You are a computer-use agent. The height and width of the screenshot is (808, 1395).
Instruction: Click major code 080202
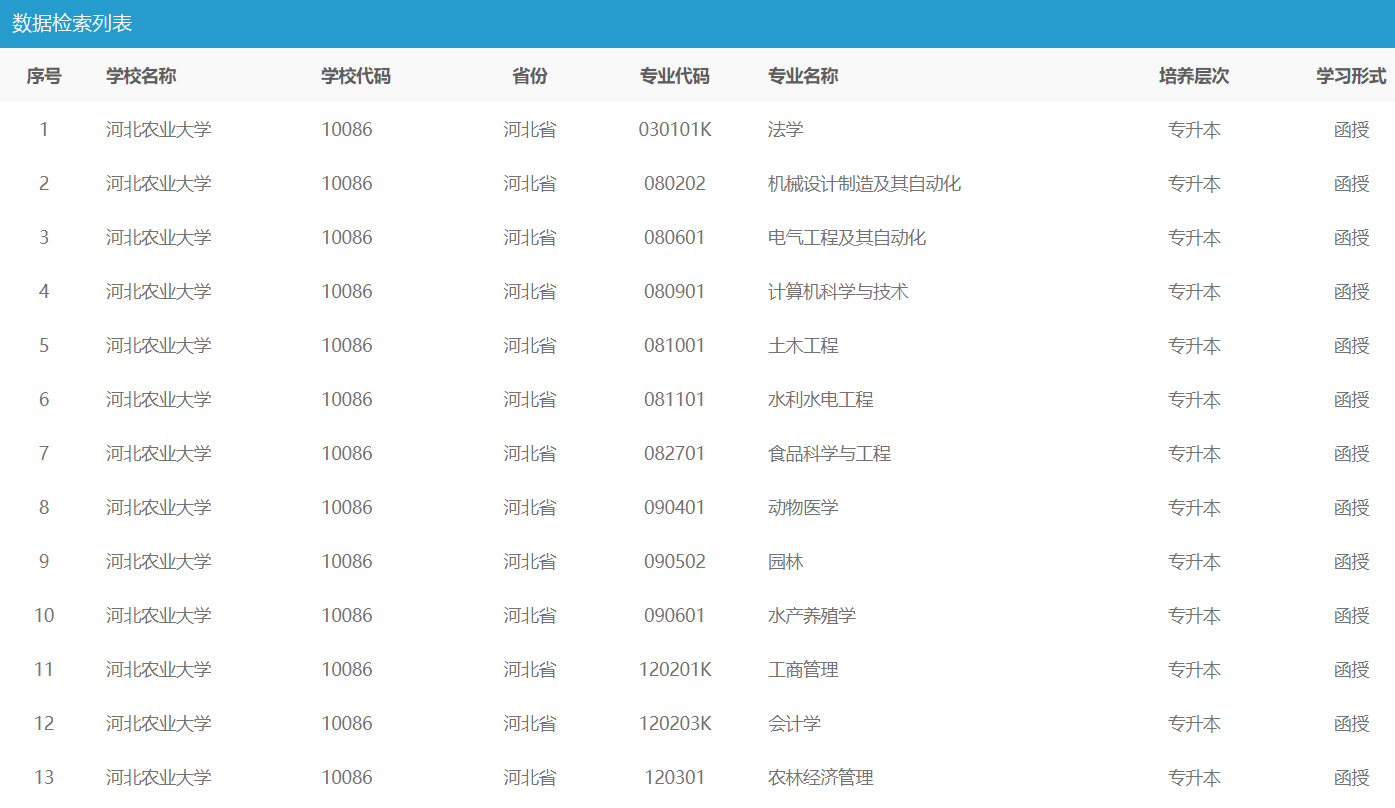click(x=675, y=184)
